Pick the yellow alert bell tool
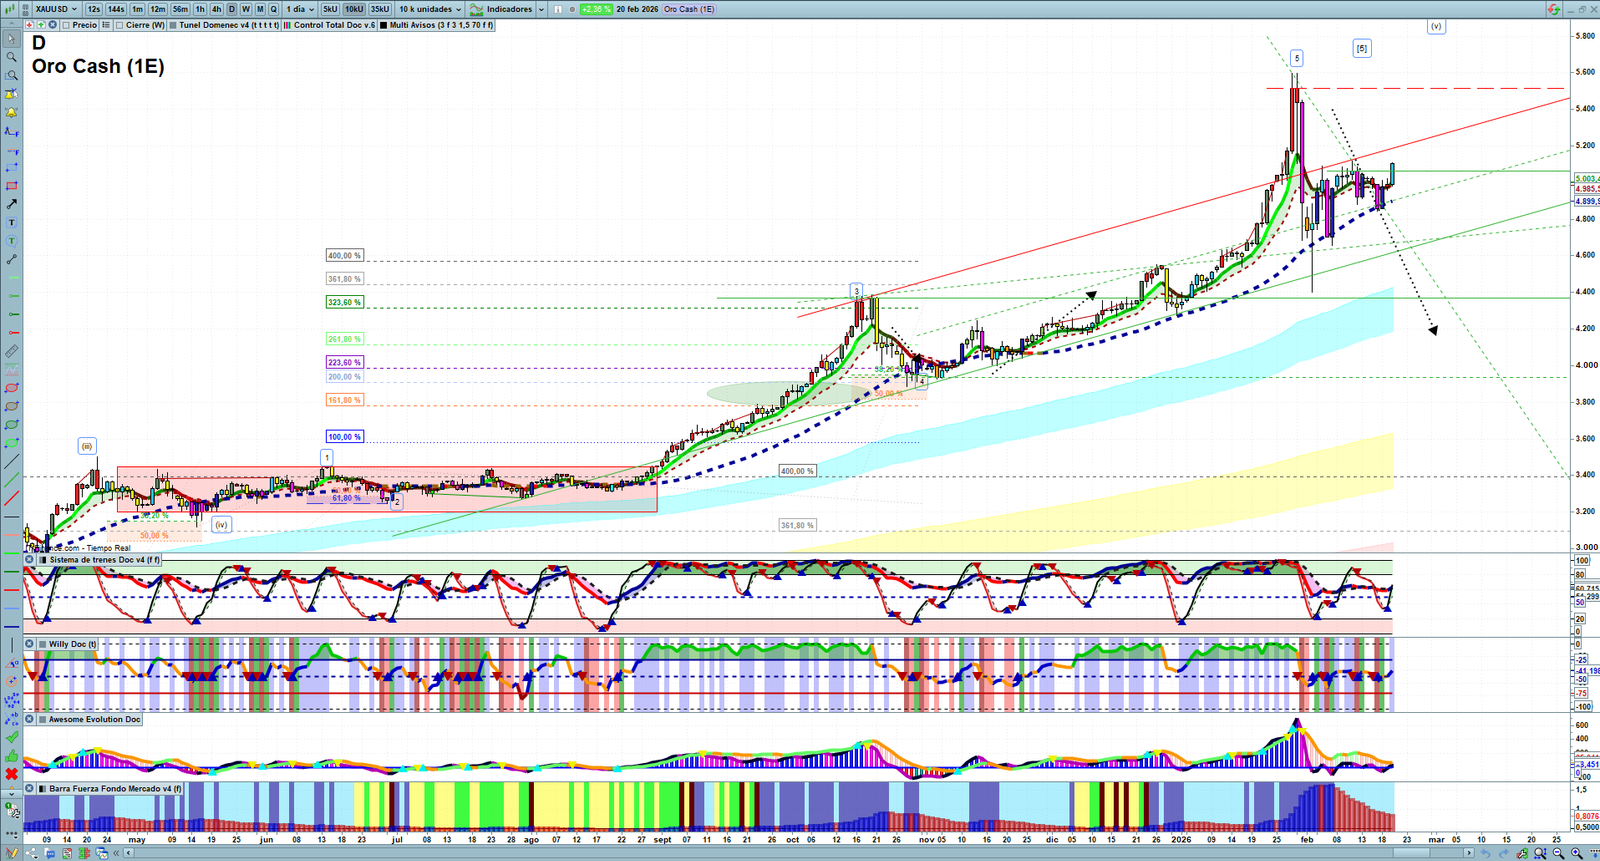This screenshot has width=1600, height=861. (12, 112)
